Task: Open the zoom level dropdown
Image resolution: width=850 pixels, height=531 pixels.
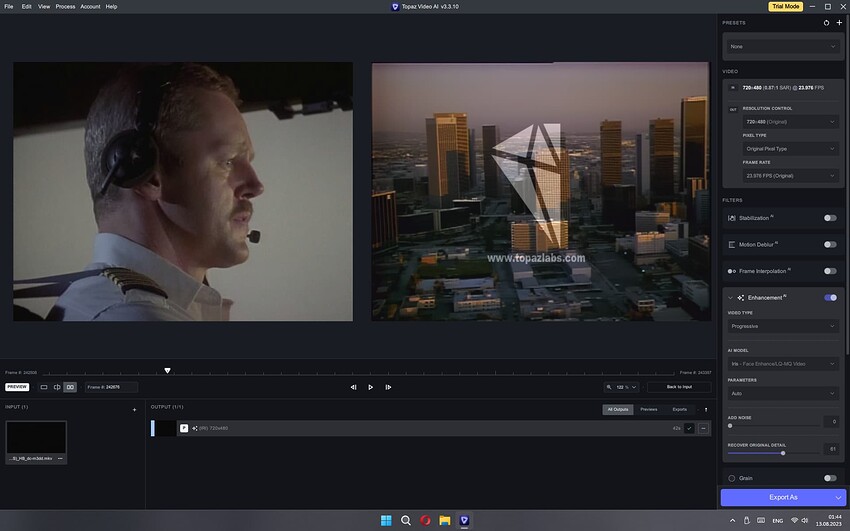Action: click(x=621, y=387)
